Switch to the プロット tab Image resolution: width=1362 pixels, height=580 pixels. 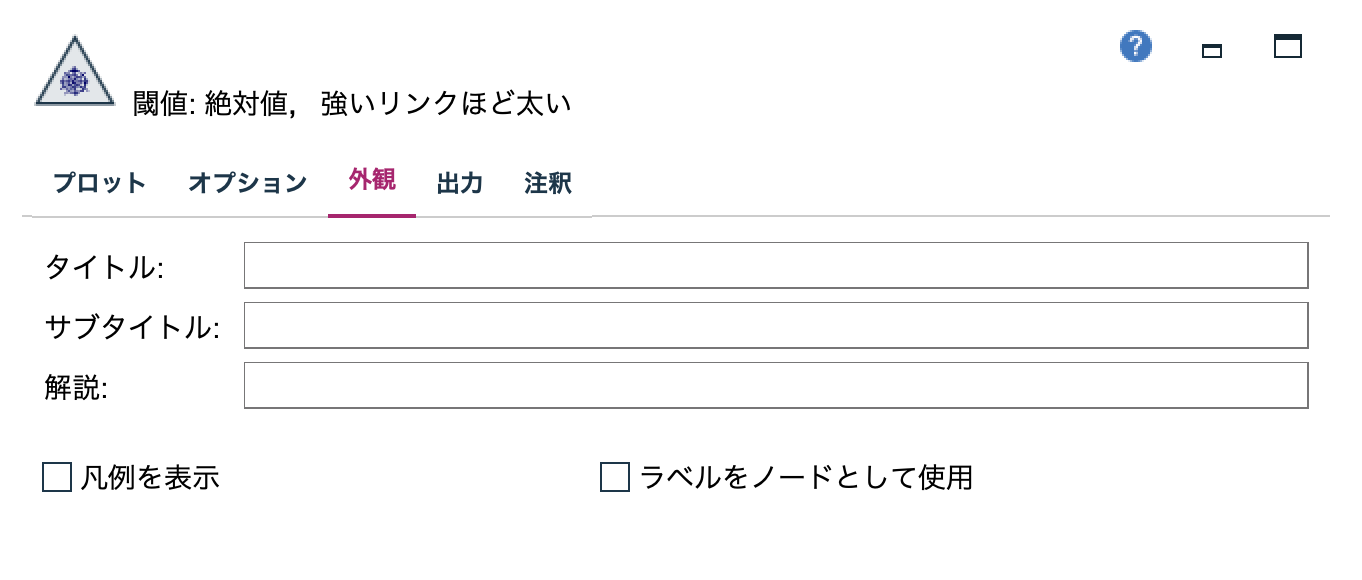click(98, 183)
